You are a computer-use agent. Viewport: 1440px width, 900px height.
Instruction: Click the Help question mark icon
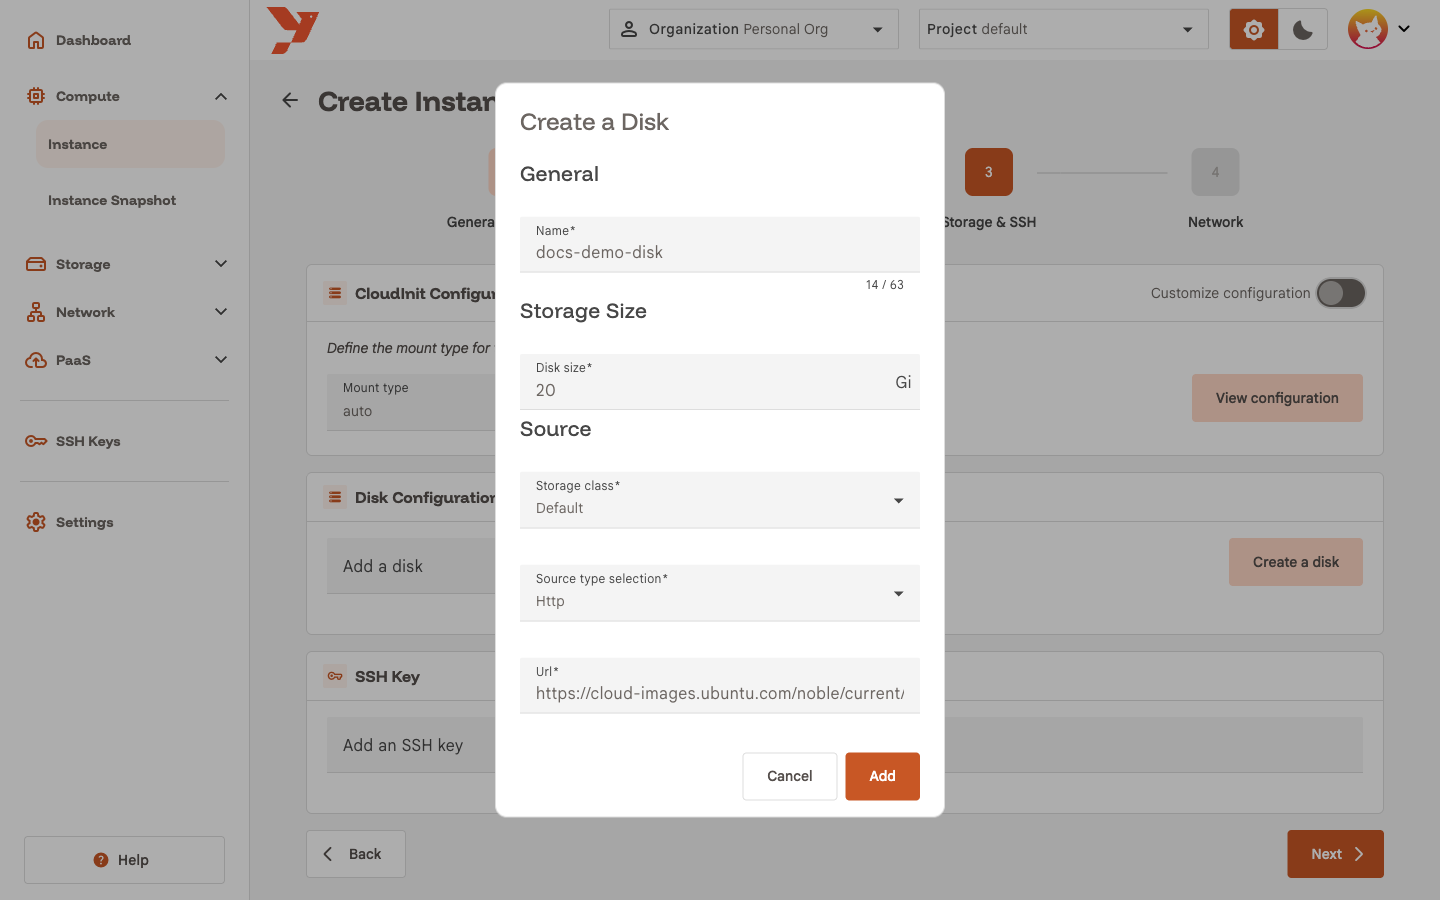[101, 860]
